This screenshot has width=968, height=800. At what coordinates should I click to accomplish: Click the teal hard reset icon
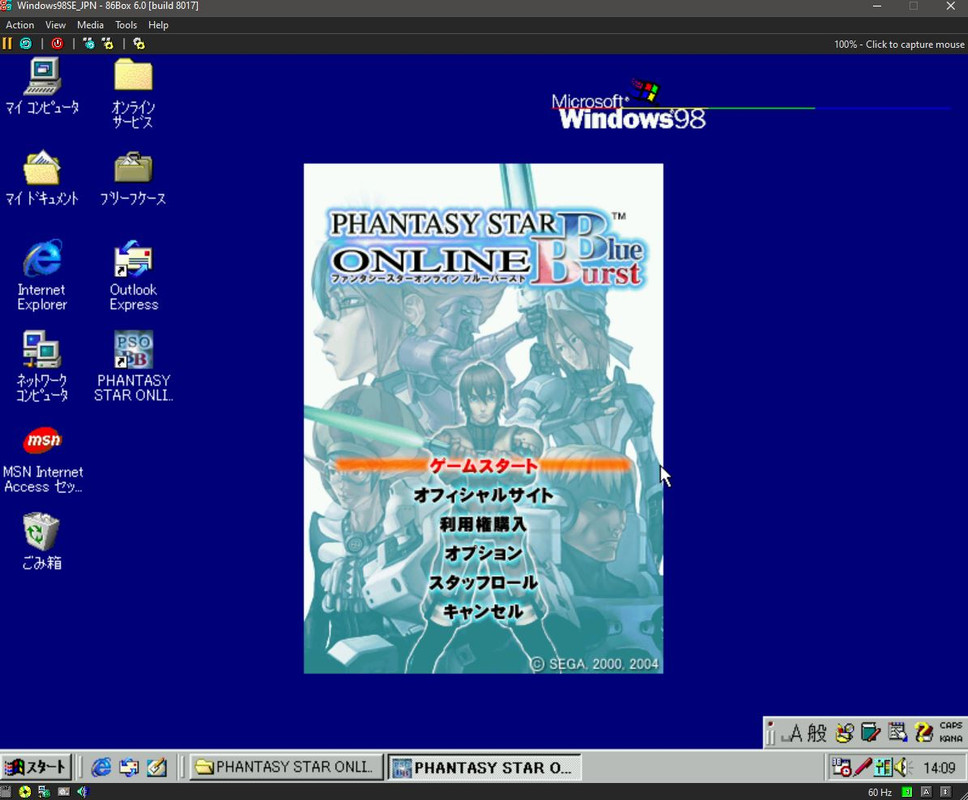[x=25, y=44]
